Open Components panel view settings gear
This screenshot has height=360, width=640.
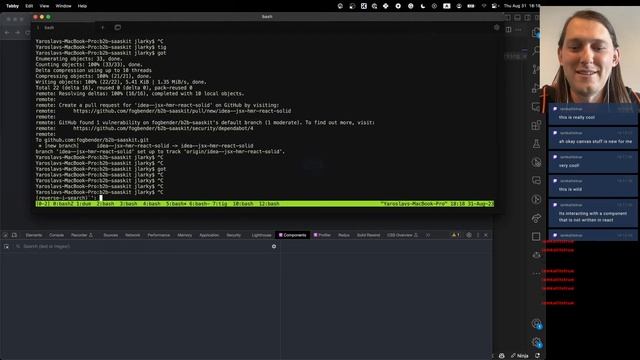(274, 247)
